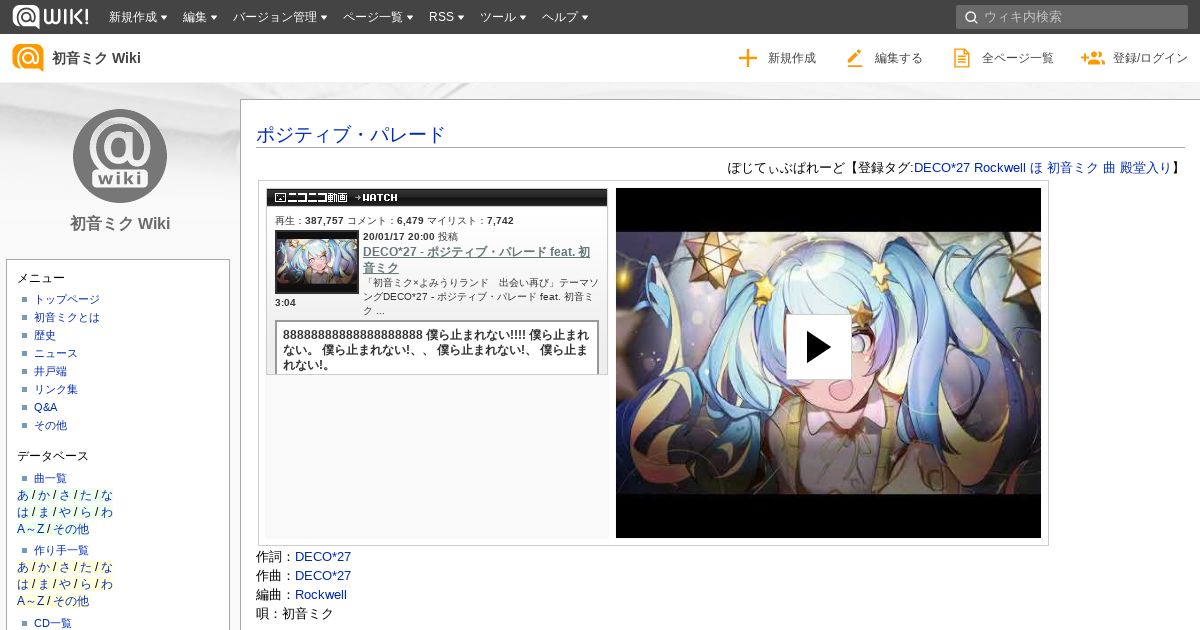Open 初音ミクとは in sidebar menu
Viewport: 1200px width, 630px height.
67,317
